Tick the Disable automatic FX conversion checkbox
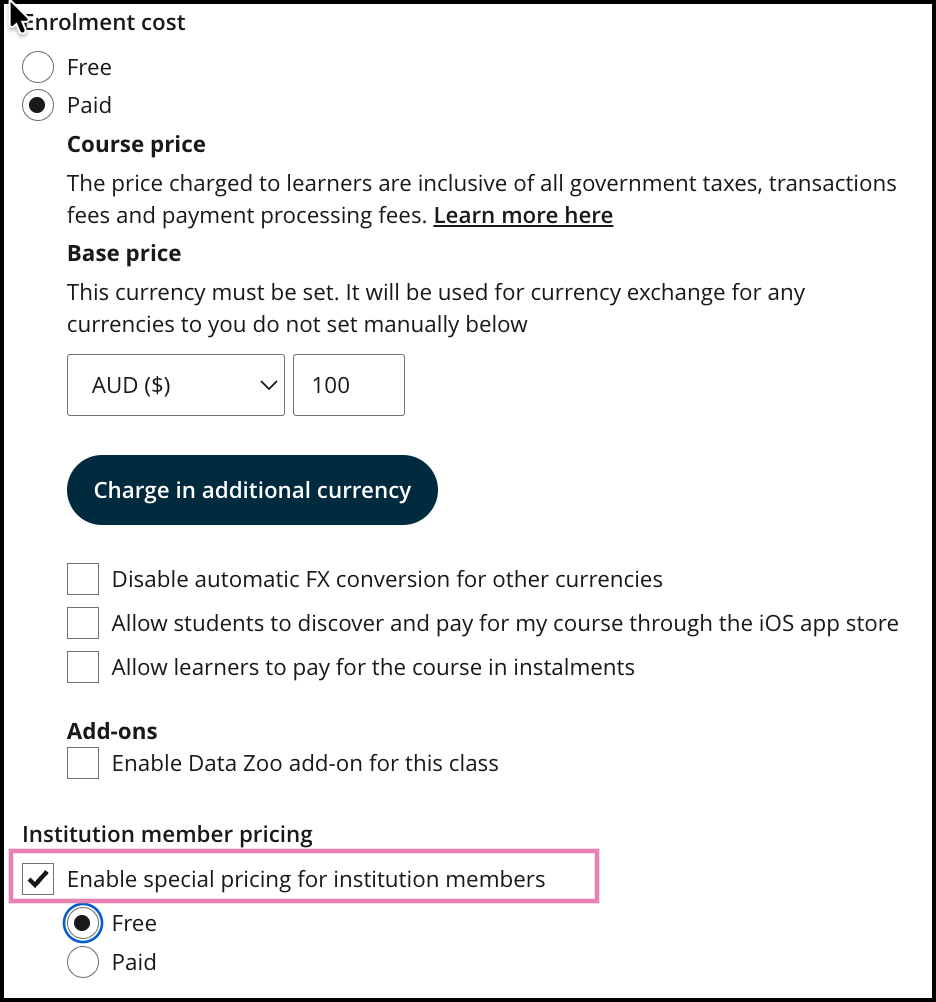Screen dimensions: 936x1002 [x=83, y=579]
